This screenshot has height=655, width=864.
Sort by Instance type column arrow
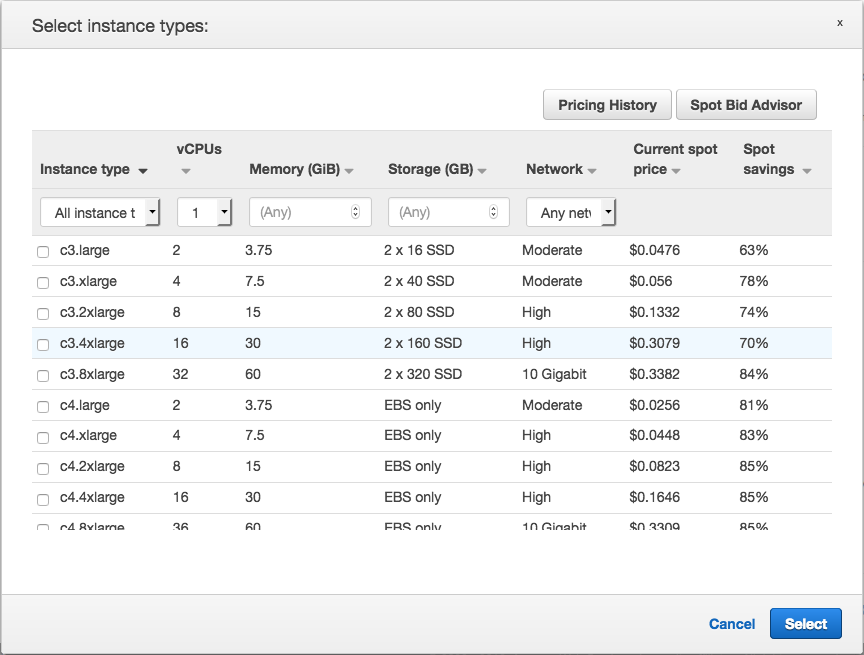143,171
